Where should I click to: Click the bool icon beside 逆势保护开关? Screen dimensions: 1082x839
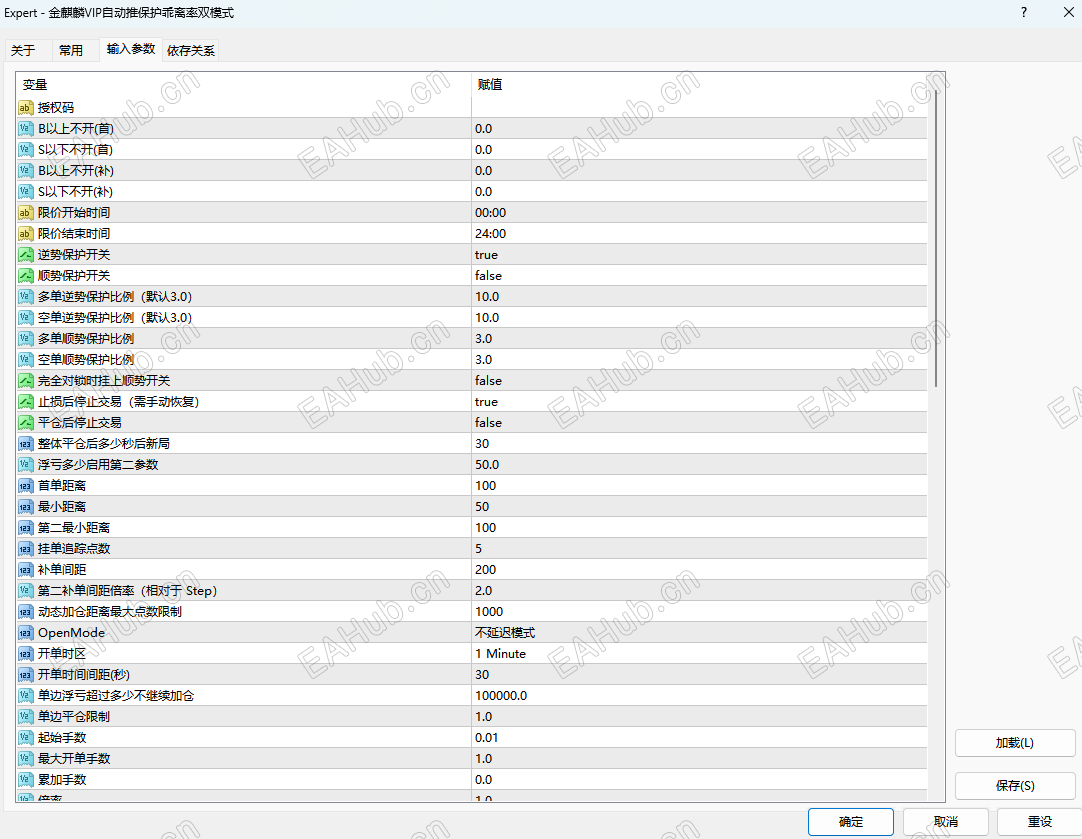click(x=26, y=255)
